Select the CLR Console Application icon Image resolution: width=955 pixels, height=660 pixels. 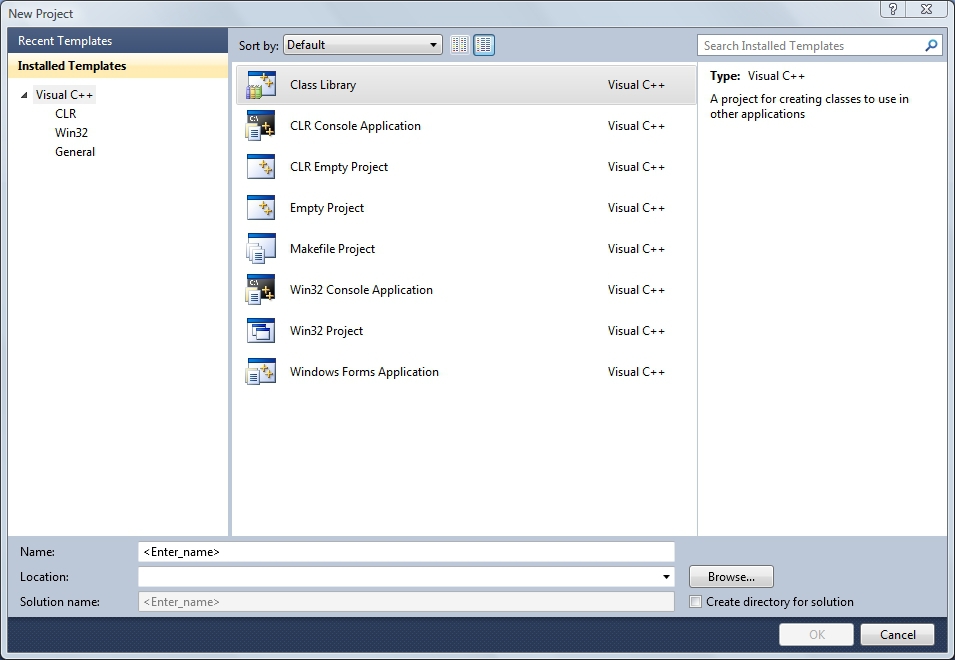261,127
